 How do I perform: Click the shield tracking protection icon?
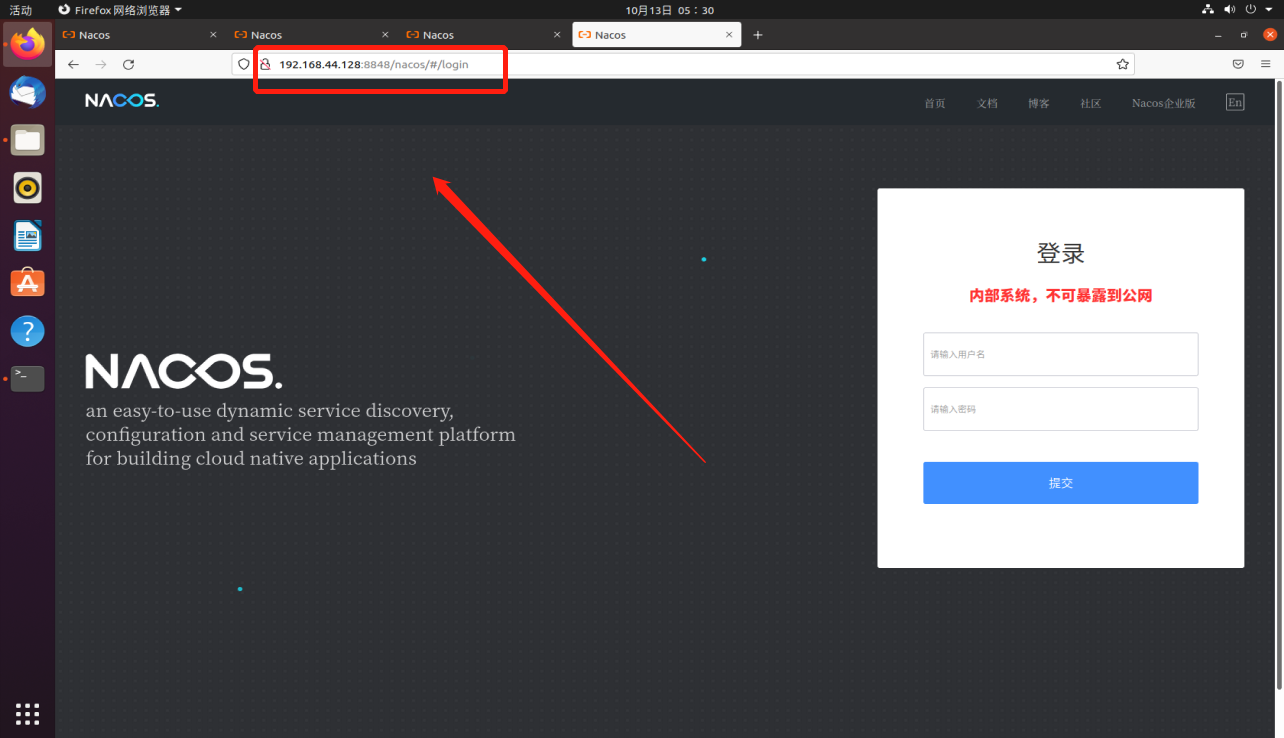click(x=243, y=64)
